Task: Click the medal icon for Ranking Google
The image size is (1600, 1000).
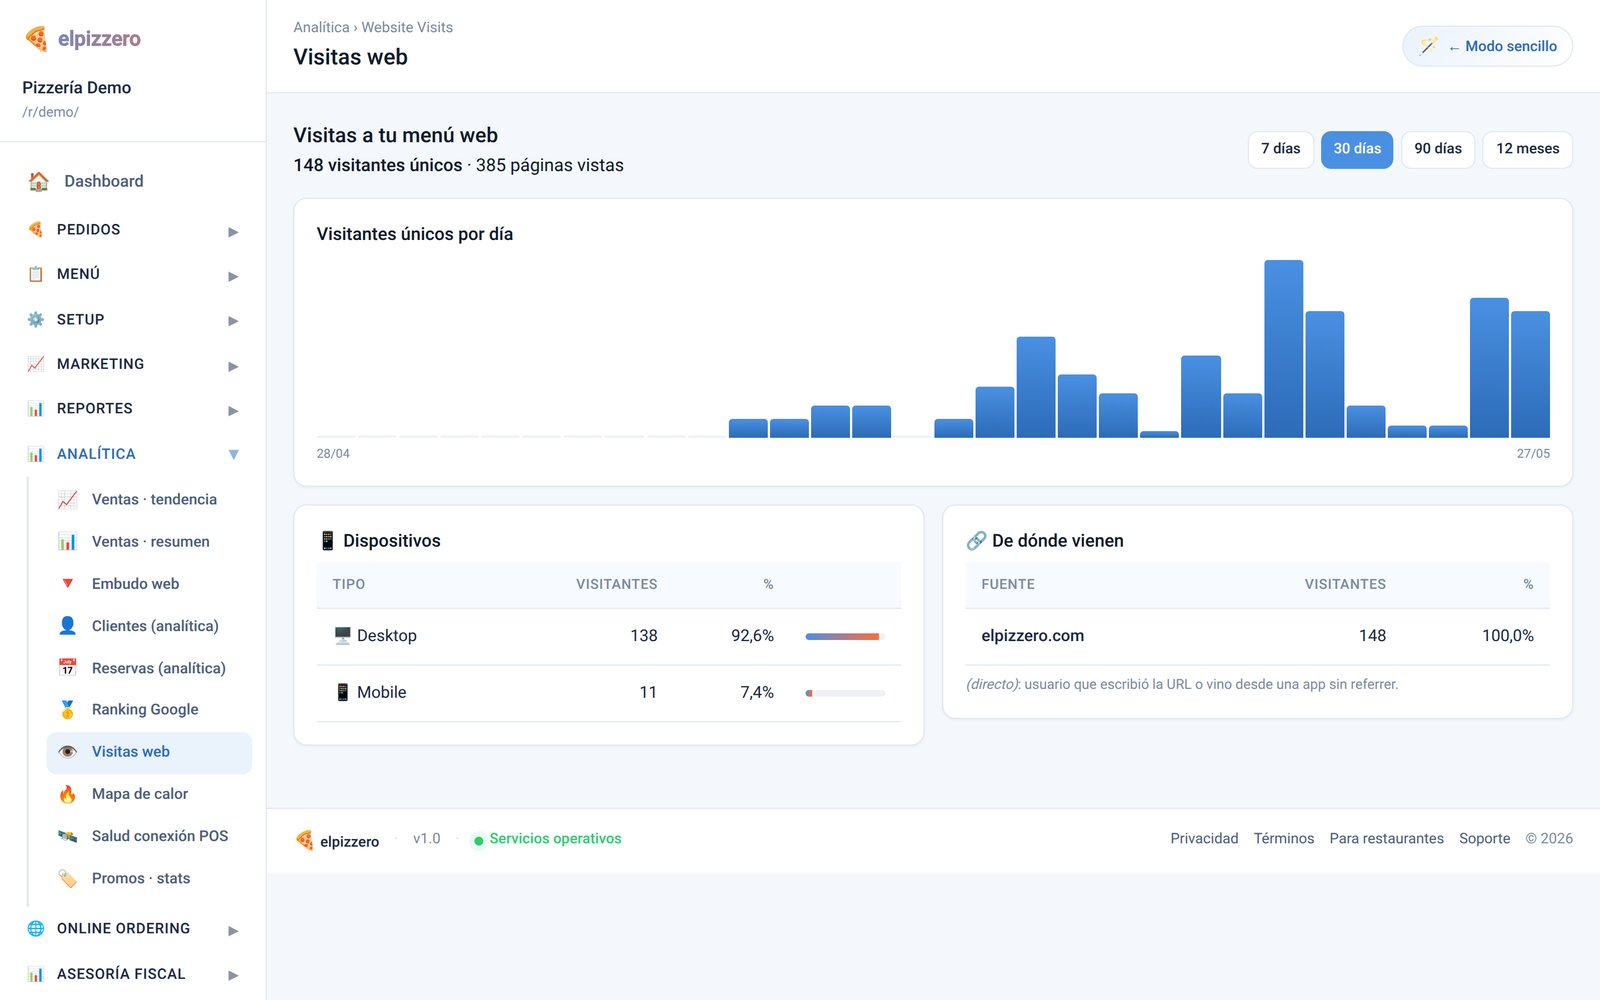Action: click(x=67, y=709)
